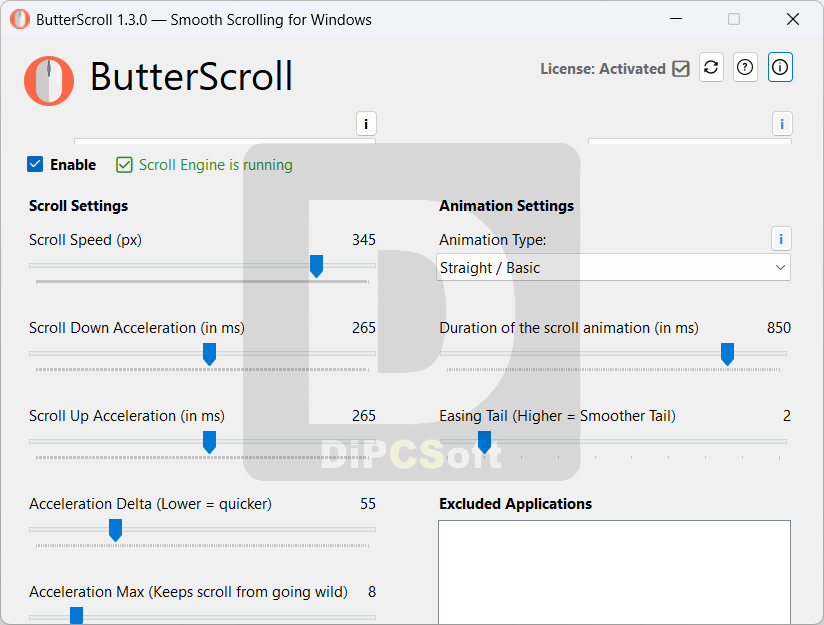Click the info button below the About icon
Viewport: 824px width, 625px height.
click(782, 124)
